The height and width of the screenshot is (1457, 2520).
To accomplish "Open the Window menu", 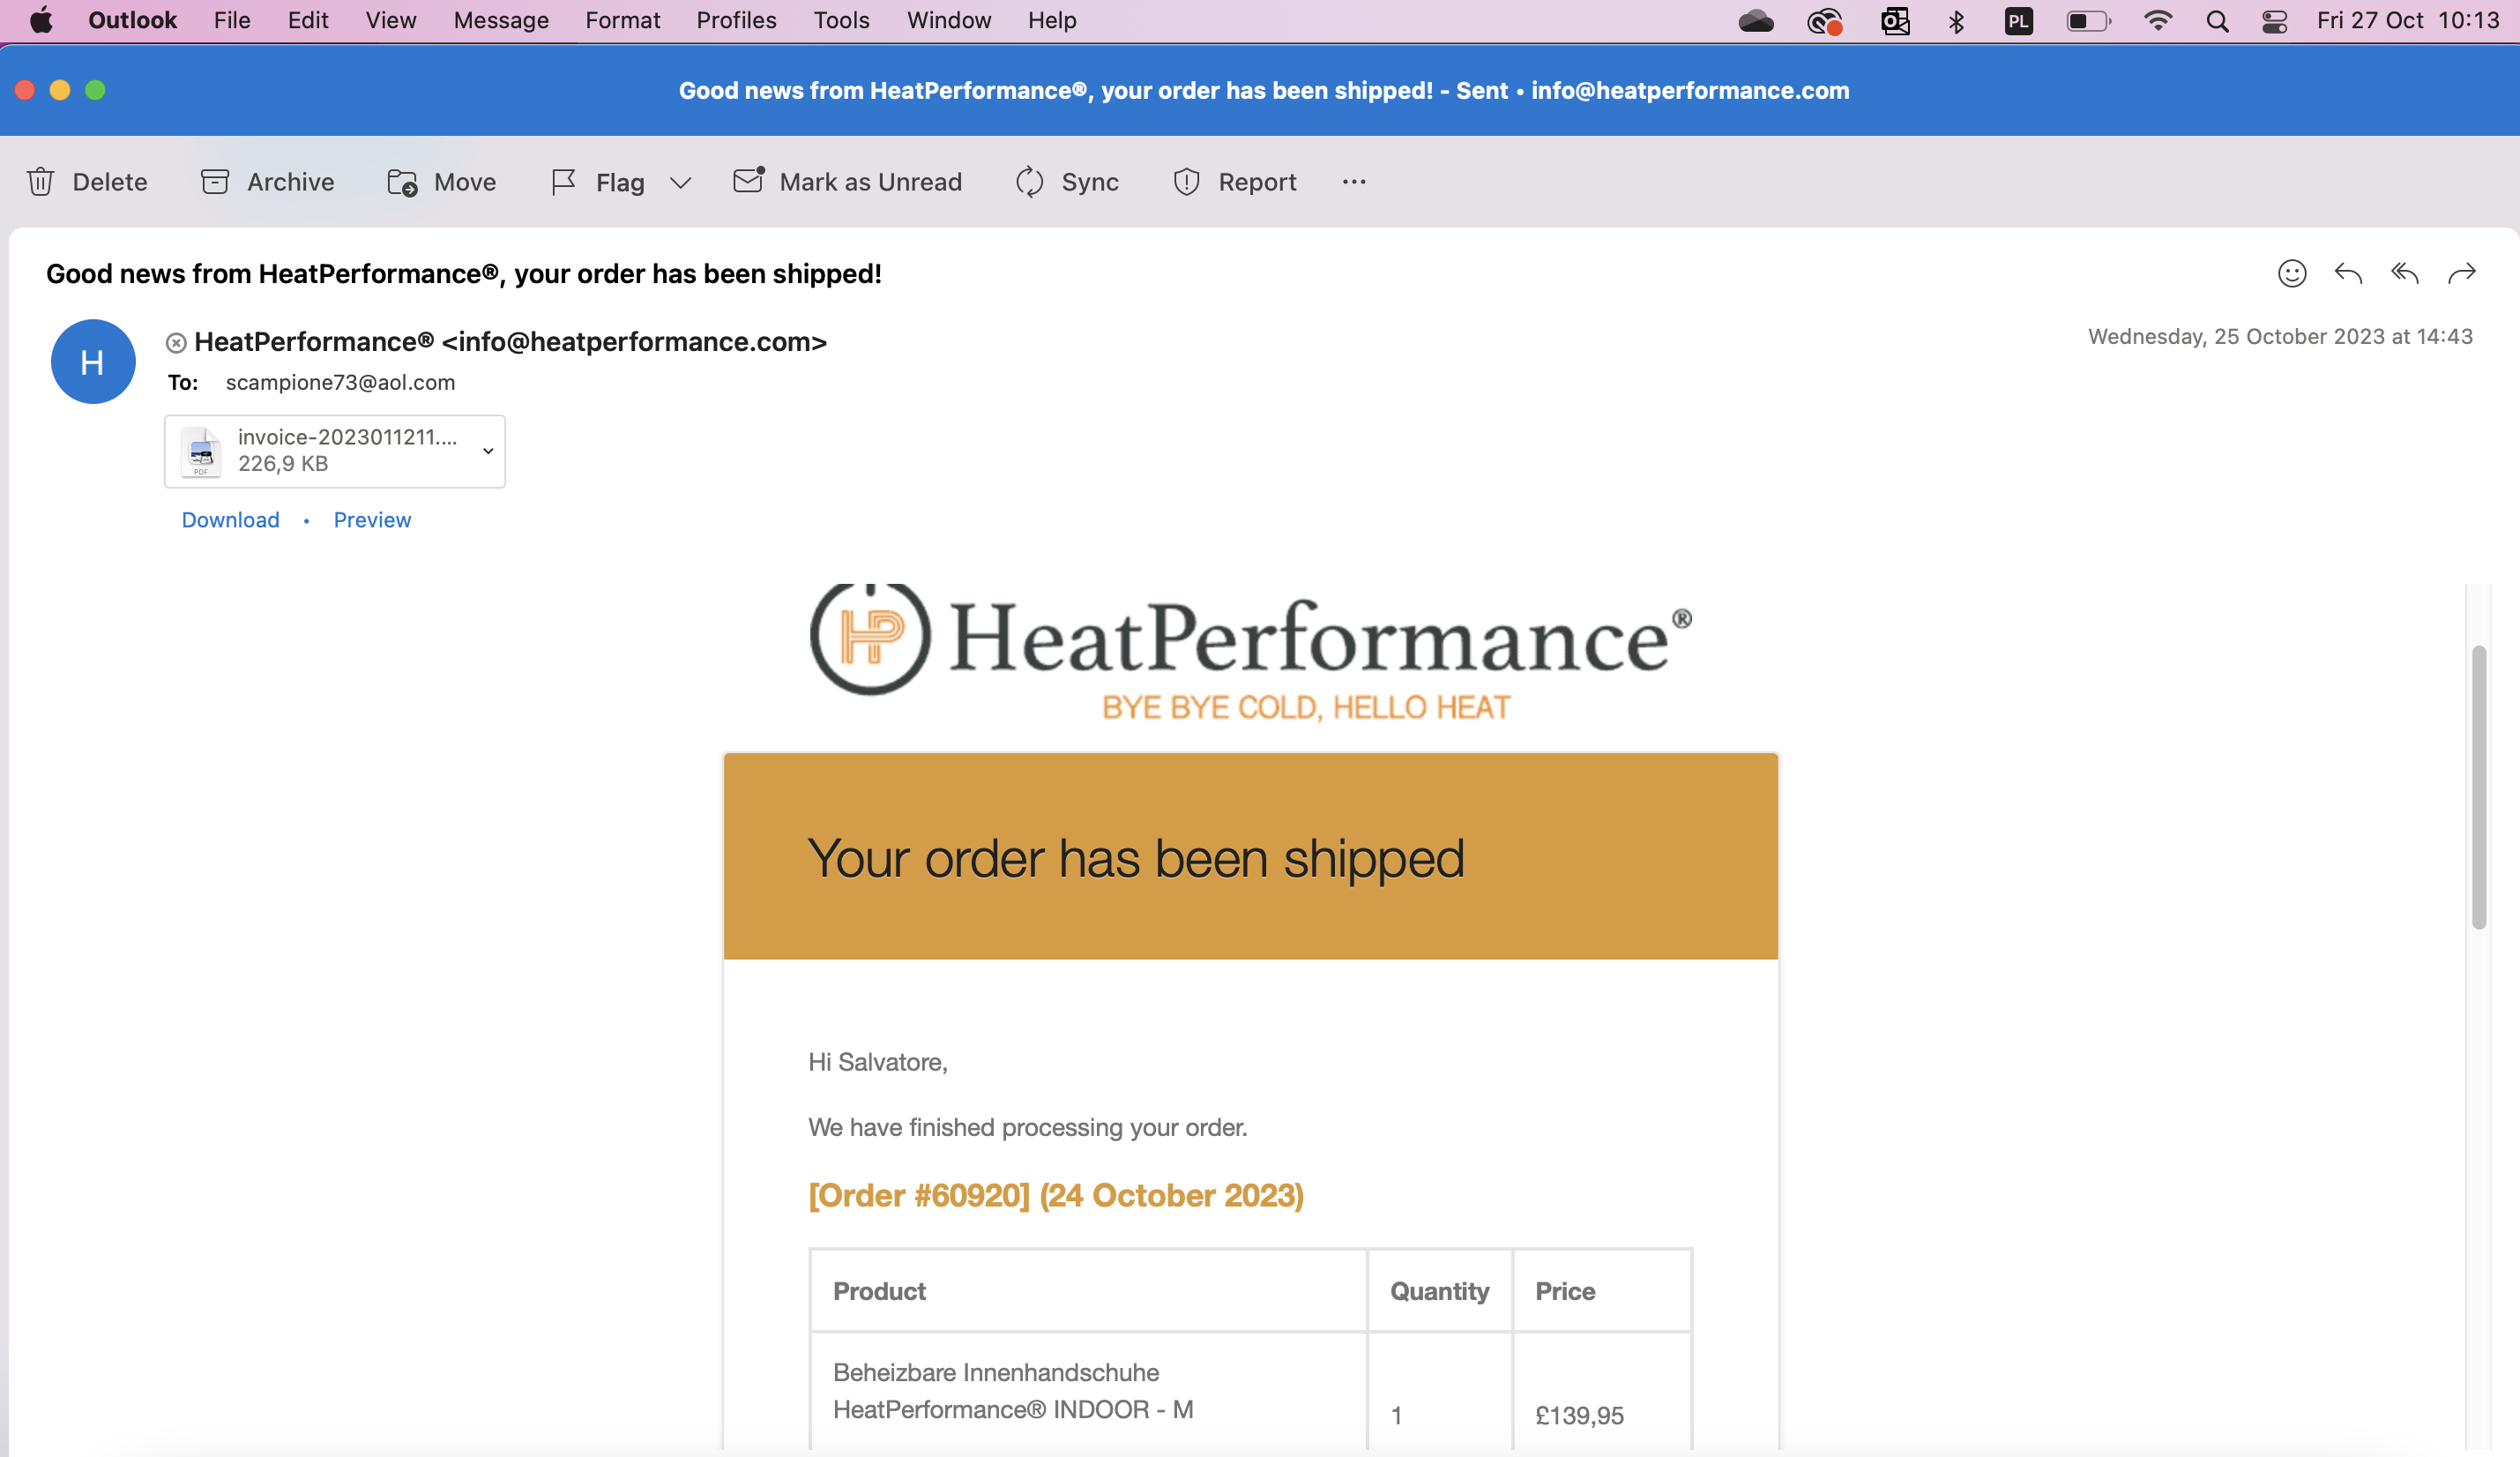I will point(948,20).
